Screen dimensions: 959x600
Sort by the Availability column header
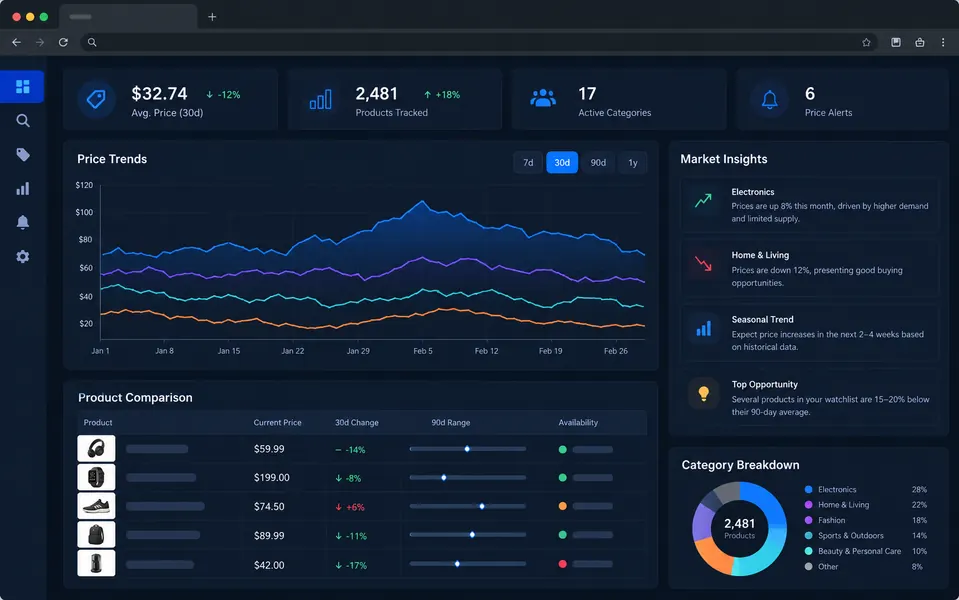coord(578,423)
